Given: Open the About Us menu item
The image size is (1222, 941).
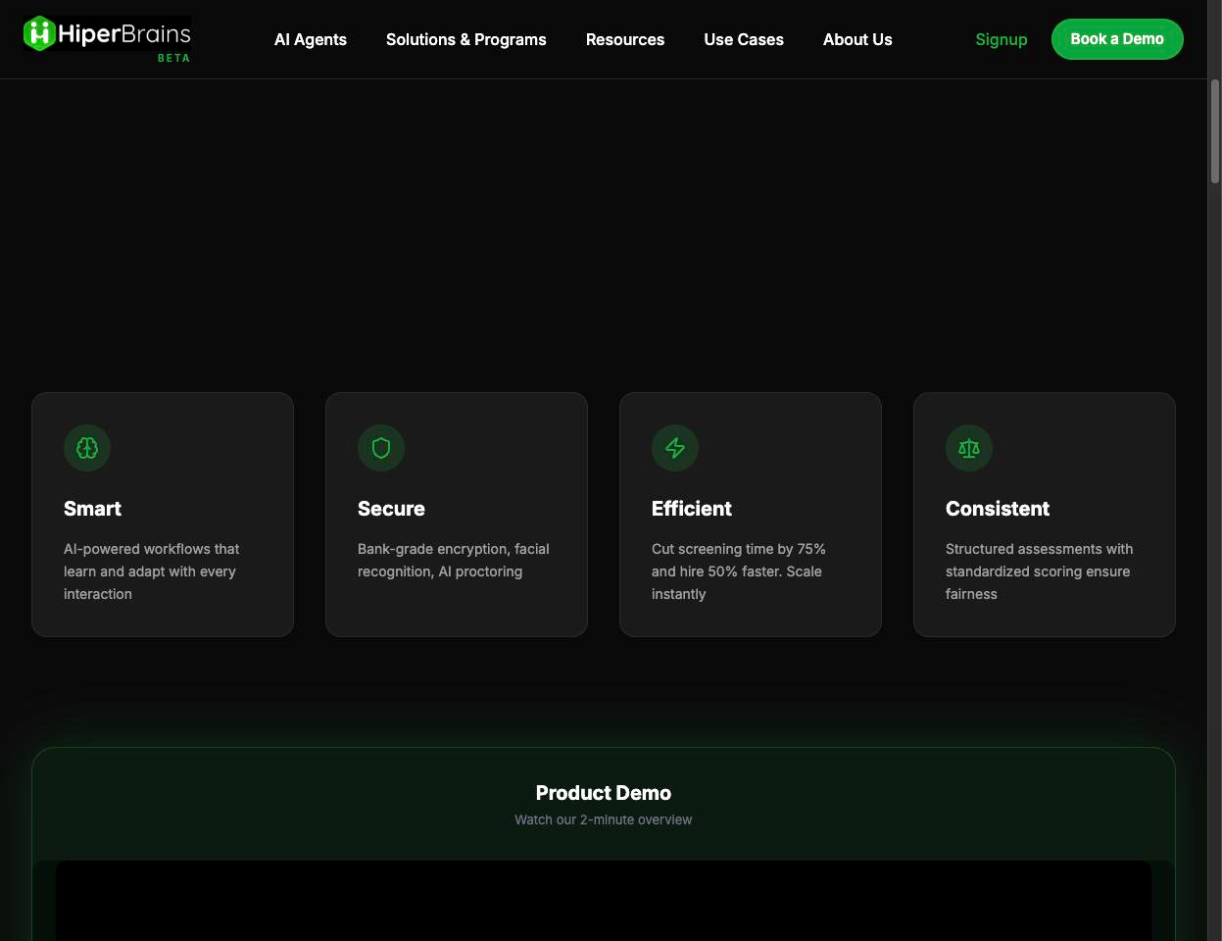Looking at the screenshot, I should [857, 40].
